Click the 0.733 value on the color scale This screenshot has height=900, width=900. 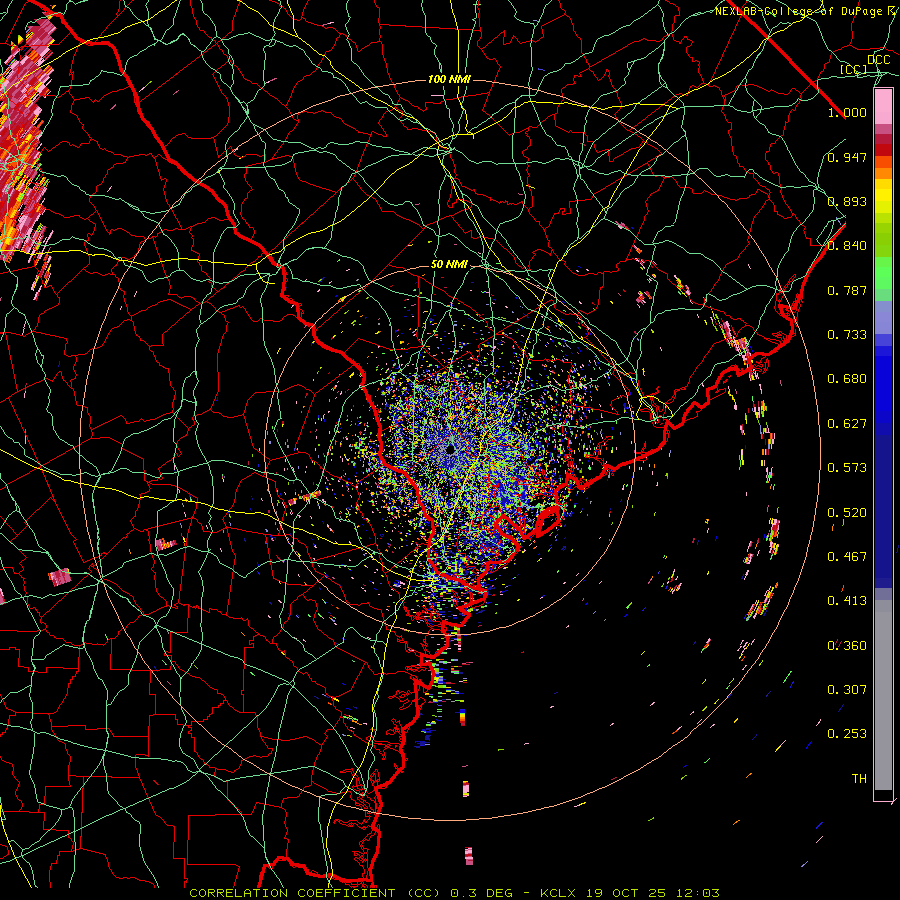point(847,335)
